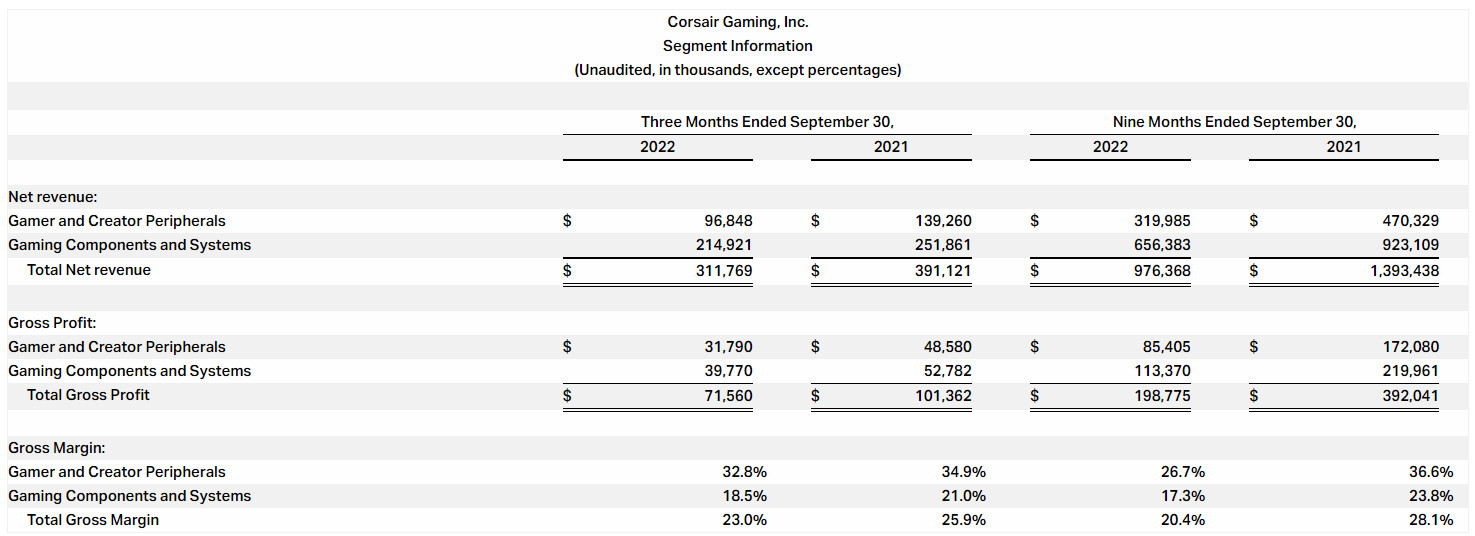
Task: Select the Gross Margin section label
Action: coord(56,448)
